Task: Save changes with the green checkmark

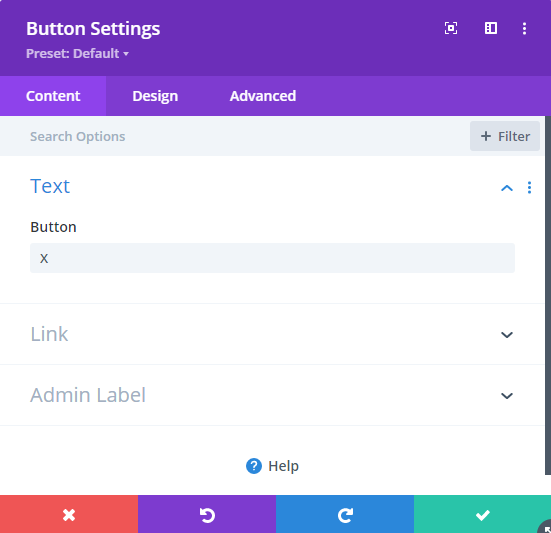Action: coord(482,514)
